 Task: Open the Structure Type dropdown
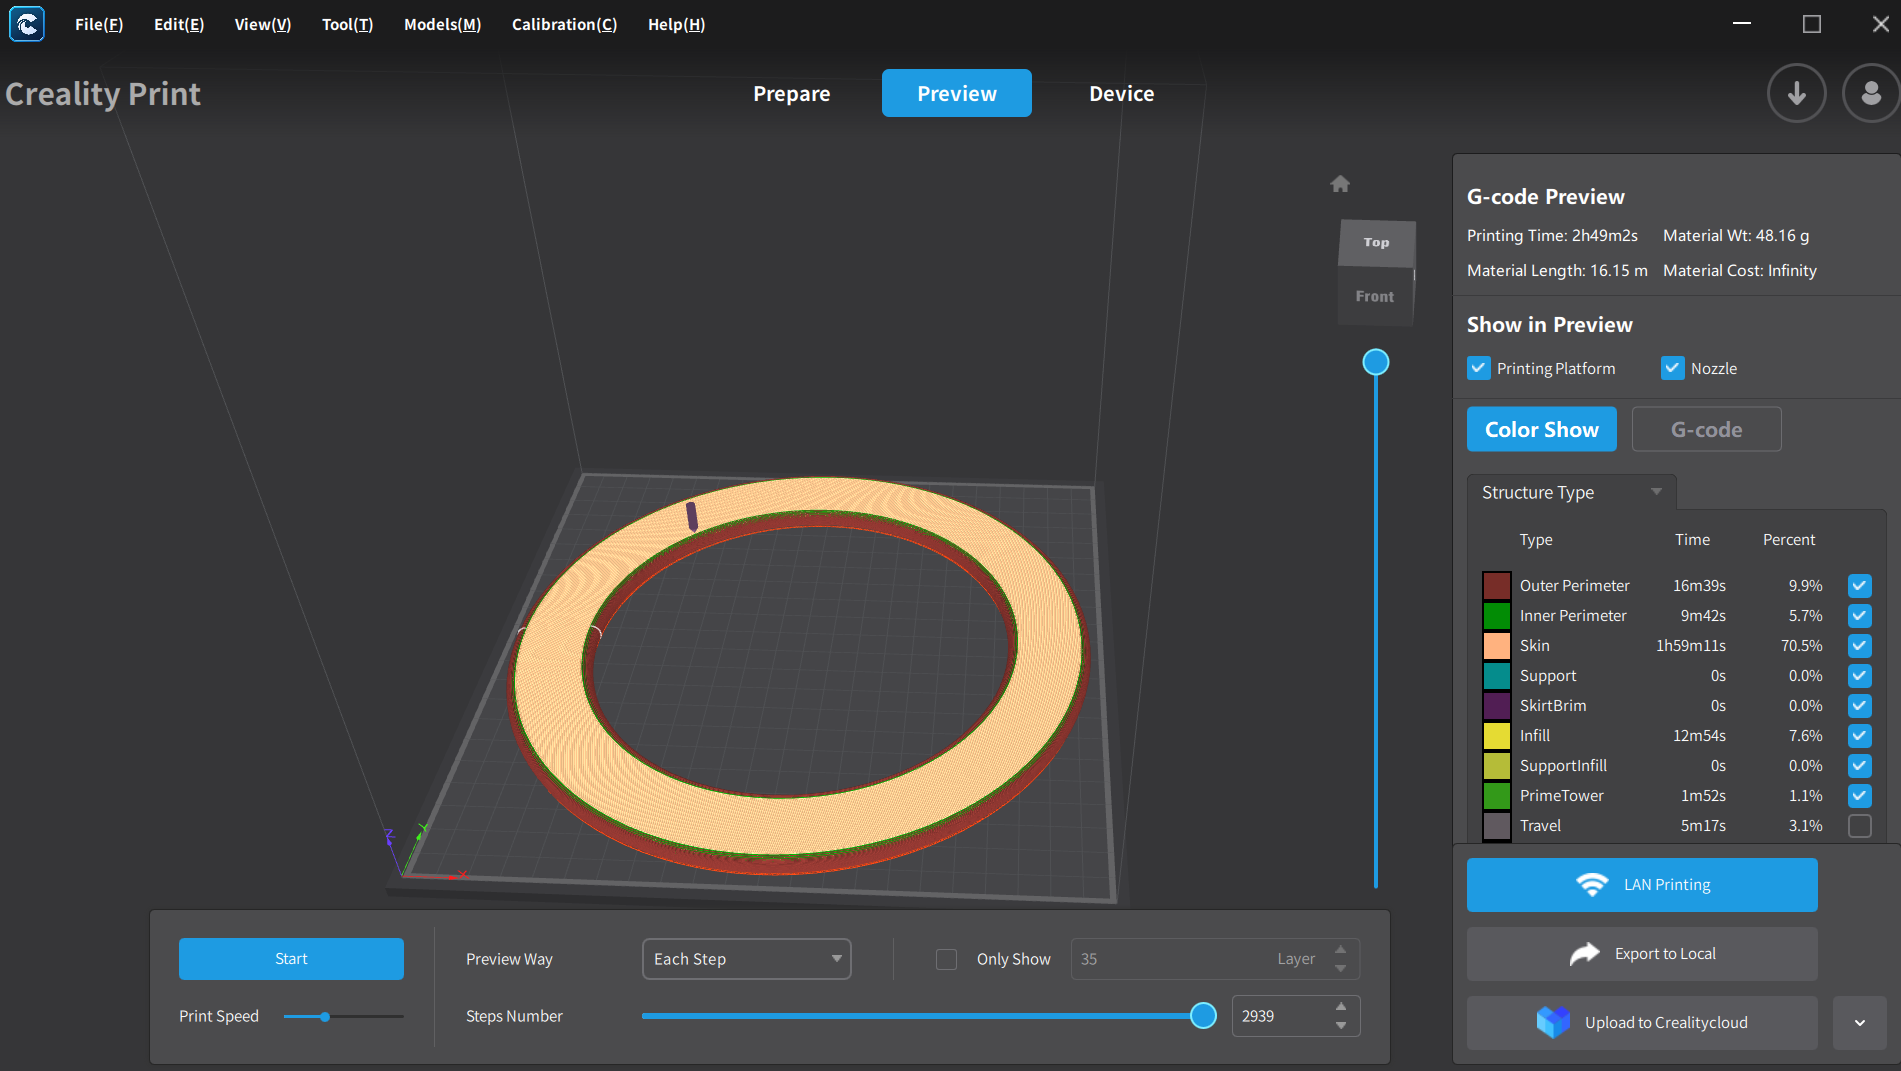point(1571,492)
